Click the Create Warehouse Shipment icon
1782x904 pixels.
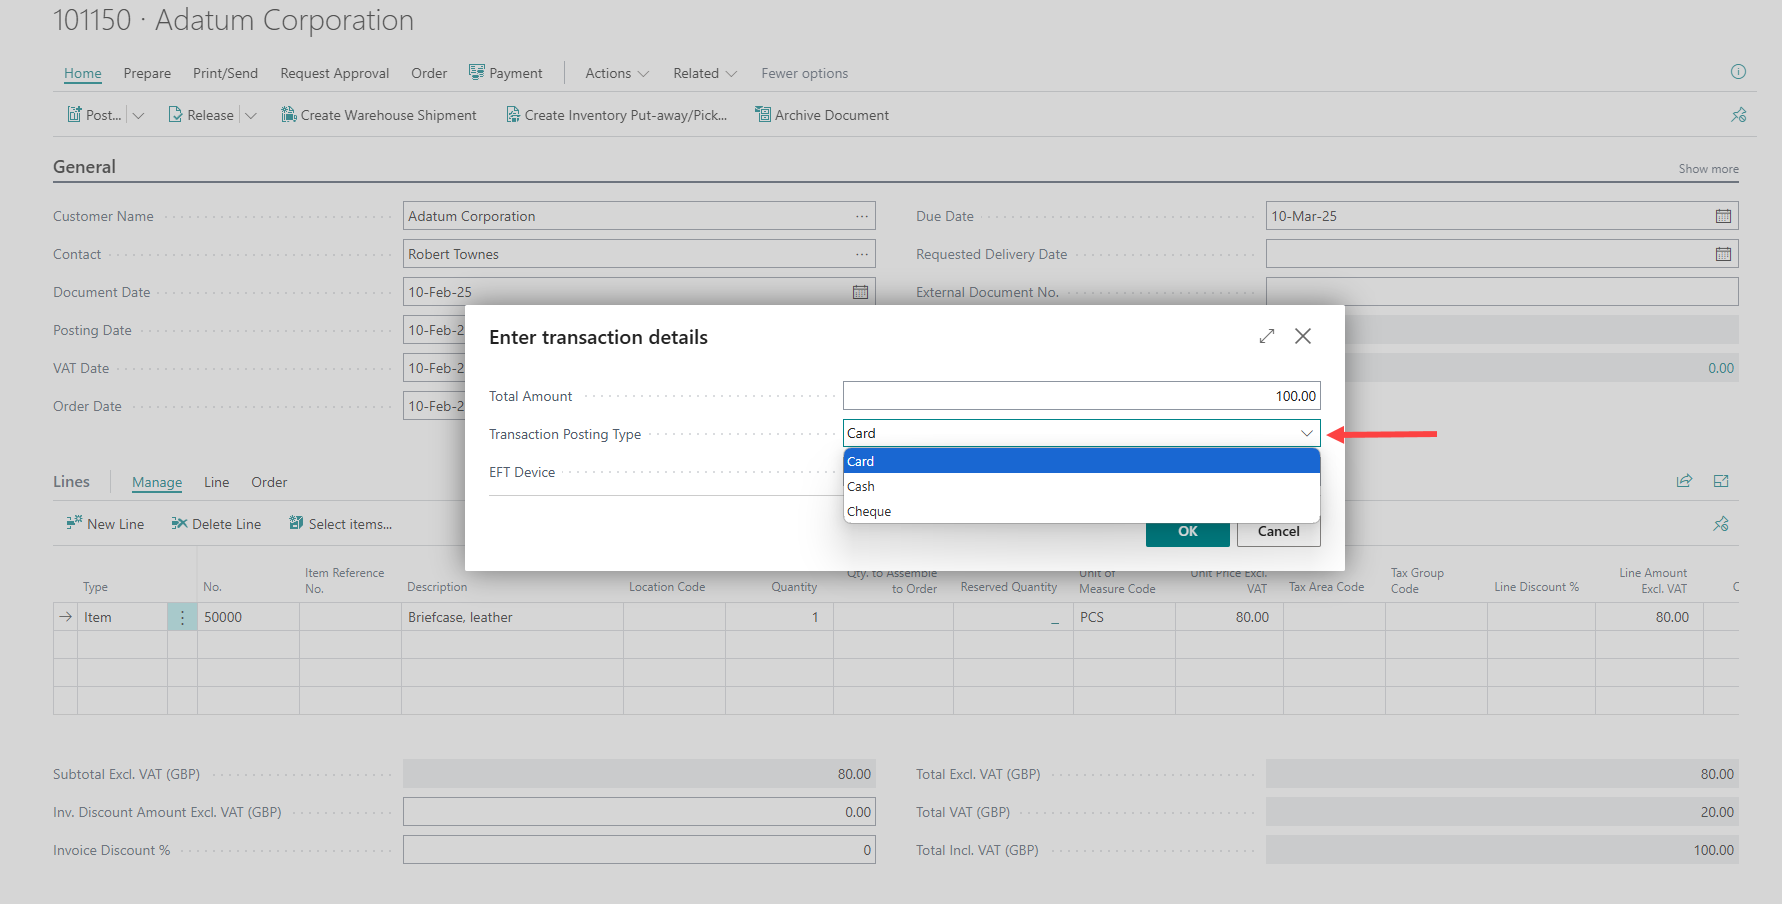(x=289, y=115)
